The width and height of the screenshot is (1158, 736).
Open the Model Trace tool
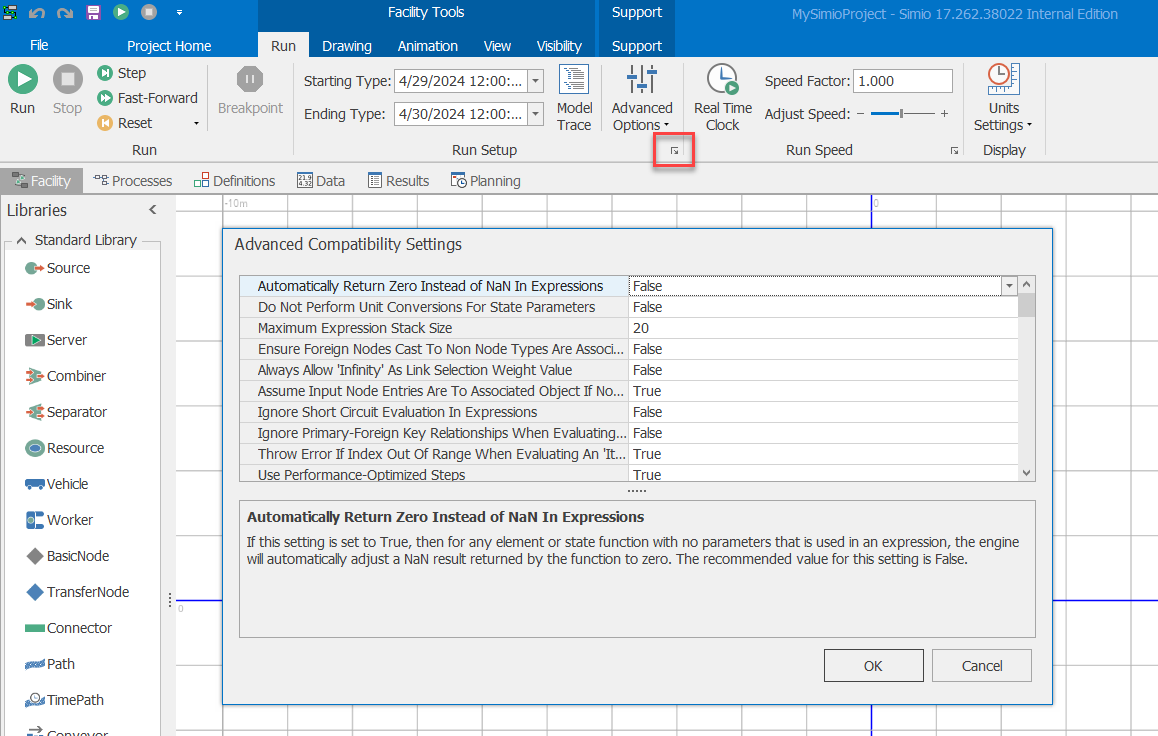pyautogui.click(x=574, y=98)
